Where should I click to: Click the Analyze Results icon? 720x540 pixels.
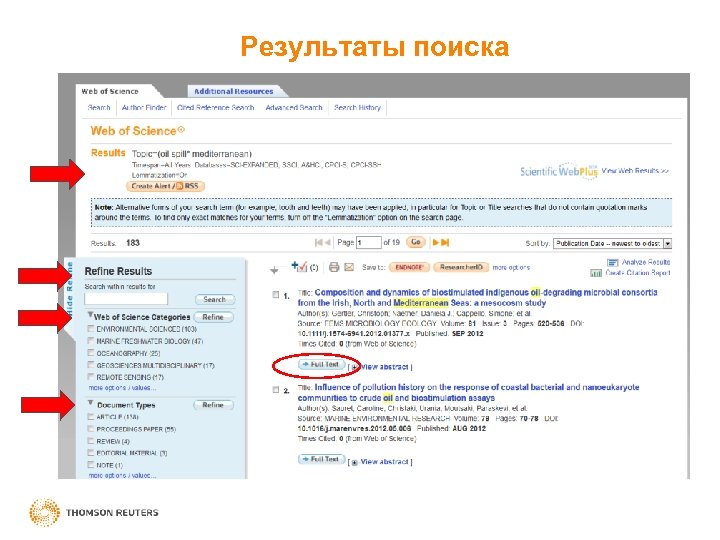613,263
